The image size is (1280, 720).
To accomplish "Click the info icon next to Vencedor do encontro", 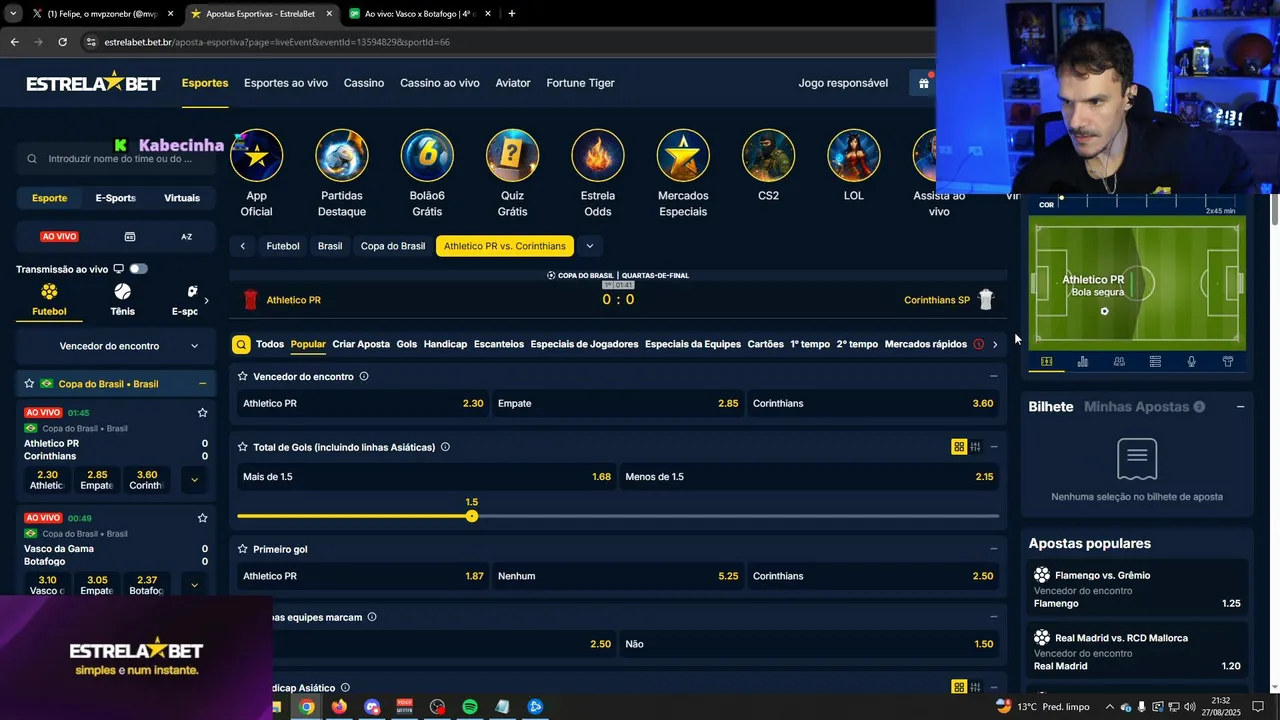I will (x=364, y=376).
